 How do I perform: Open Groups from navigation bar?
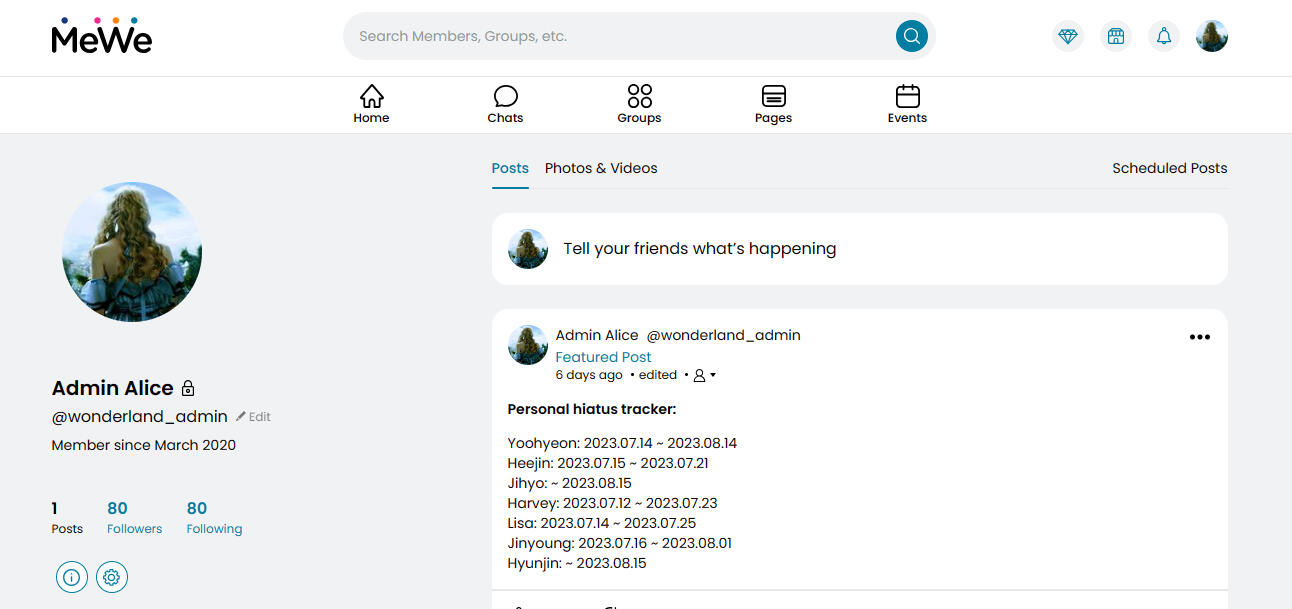tap(639, 104)
